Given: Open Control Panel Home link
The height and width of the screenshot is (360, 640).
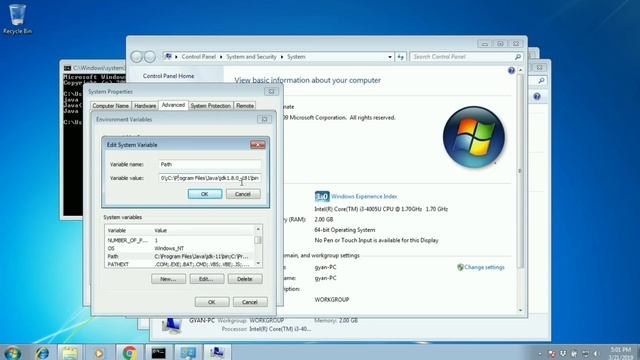Looking at the screenshot, I should point(169,76).
